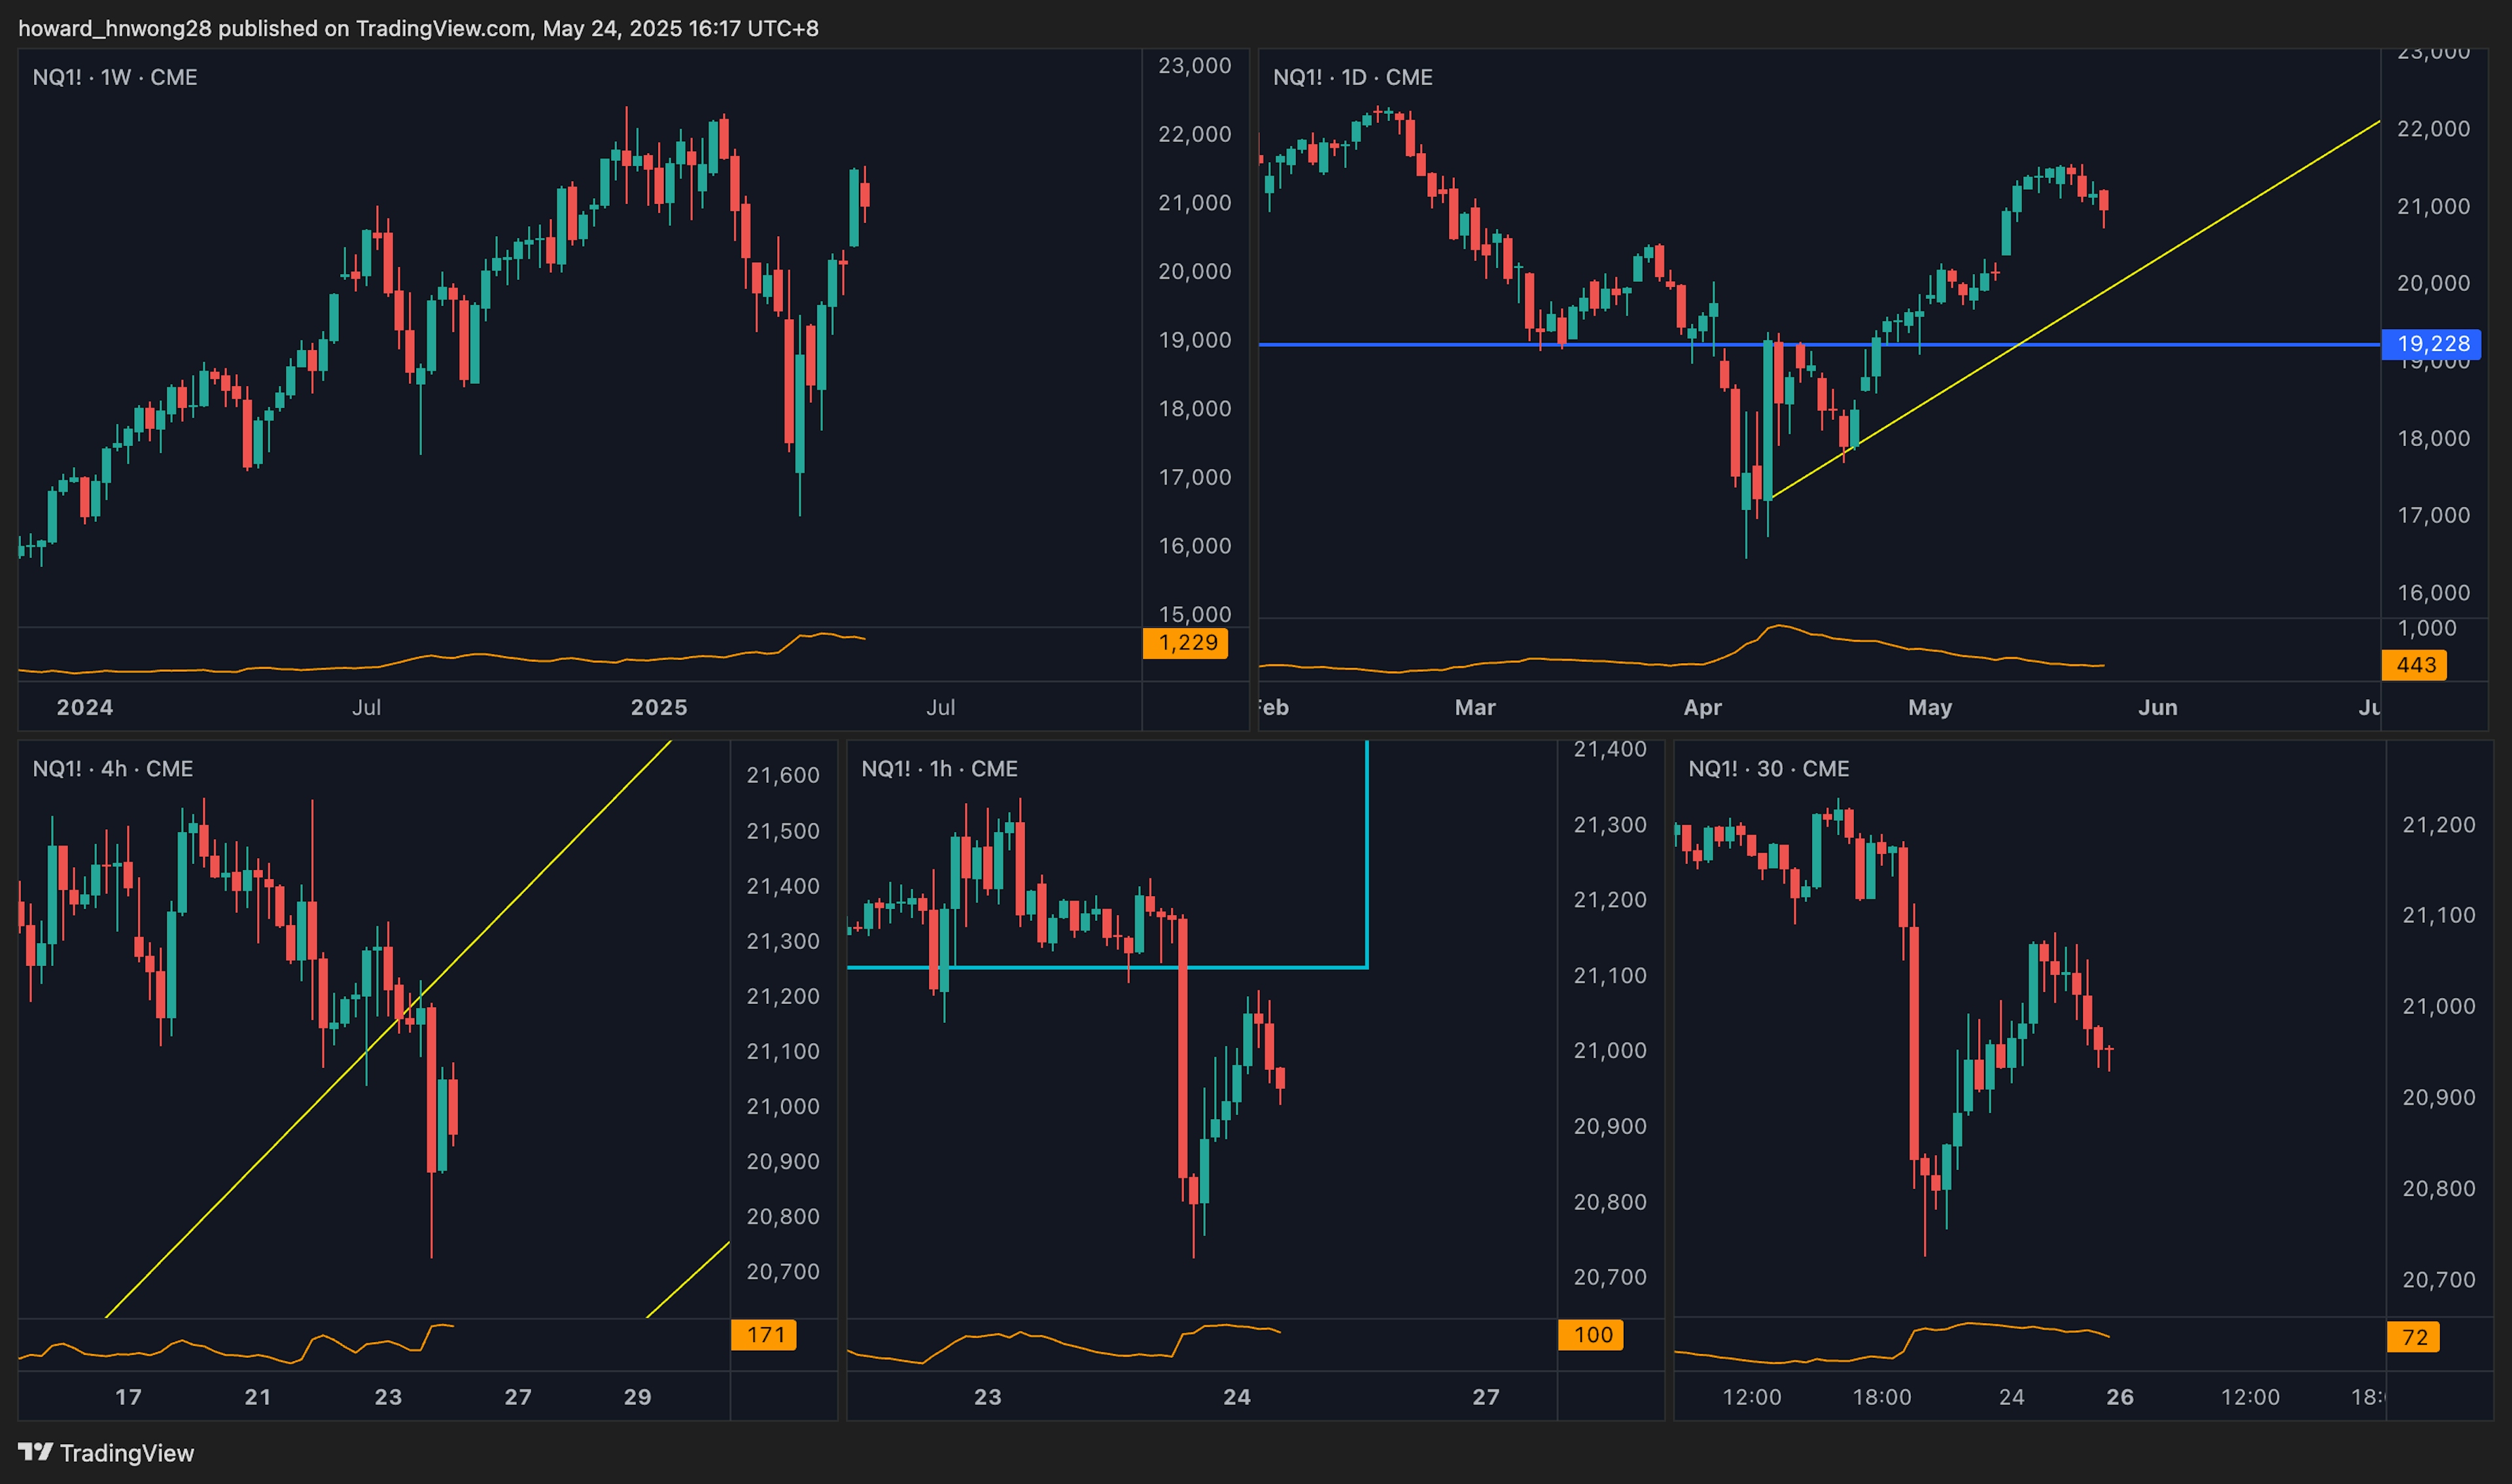Select the NQ1! 1W CME chart title

coord(115,77)
